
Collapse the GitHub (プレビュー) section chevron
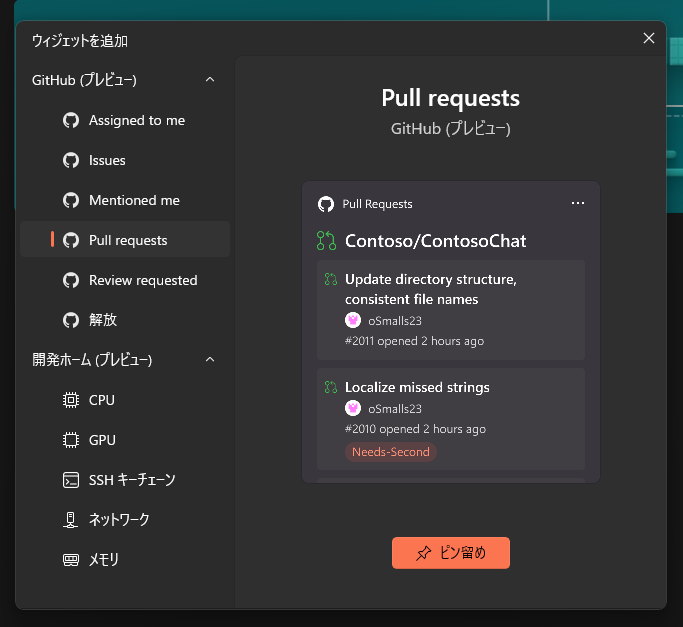point(210,80)
